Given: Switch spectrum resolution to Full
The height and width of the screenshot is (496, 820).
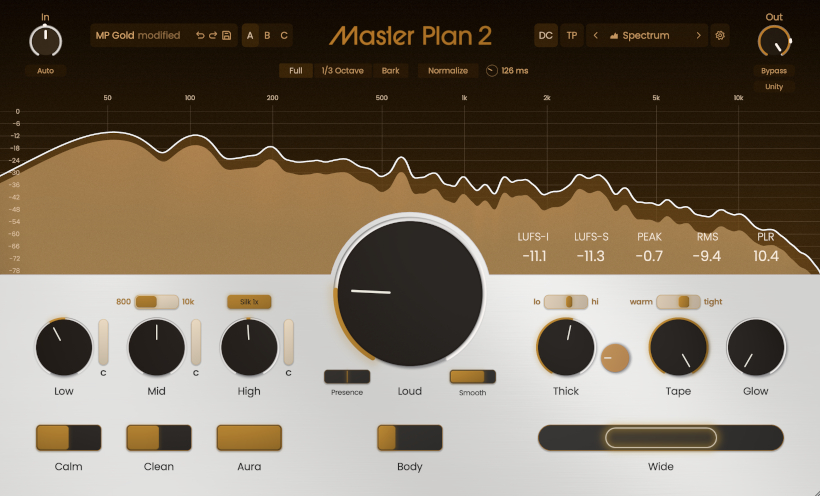Looking at the screenshot, I should tap(296, 71).
